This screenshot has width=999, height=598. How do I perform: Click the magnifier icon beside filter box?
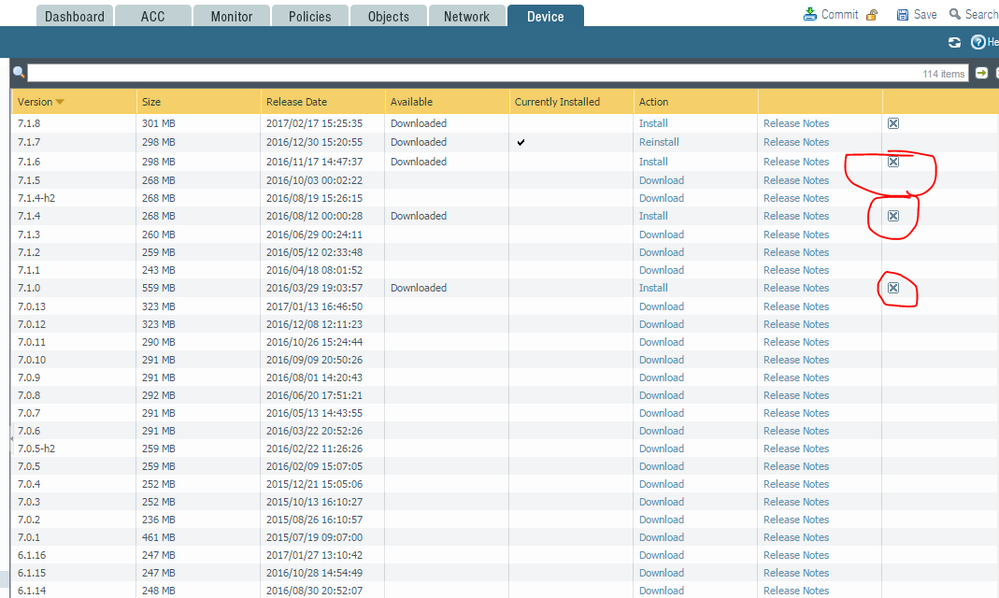pos(18,73)
